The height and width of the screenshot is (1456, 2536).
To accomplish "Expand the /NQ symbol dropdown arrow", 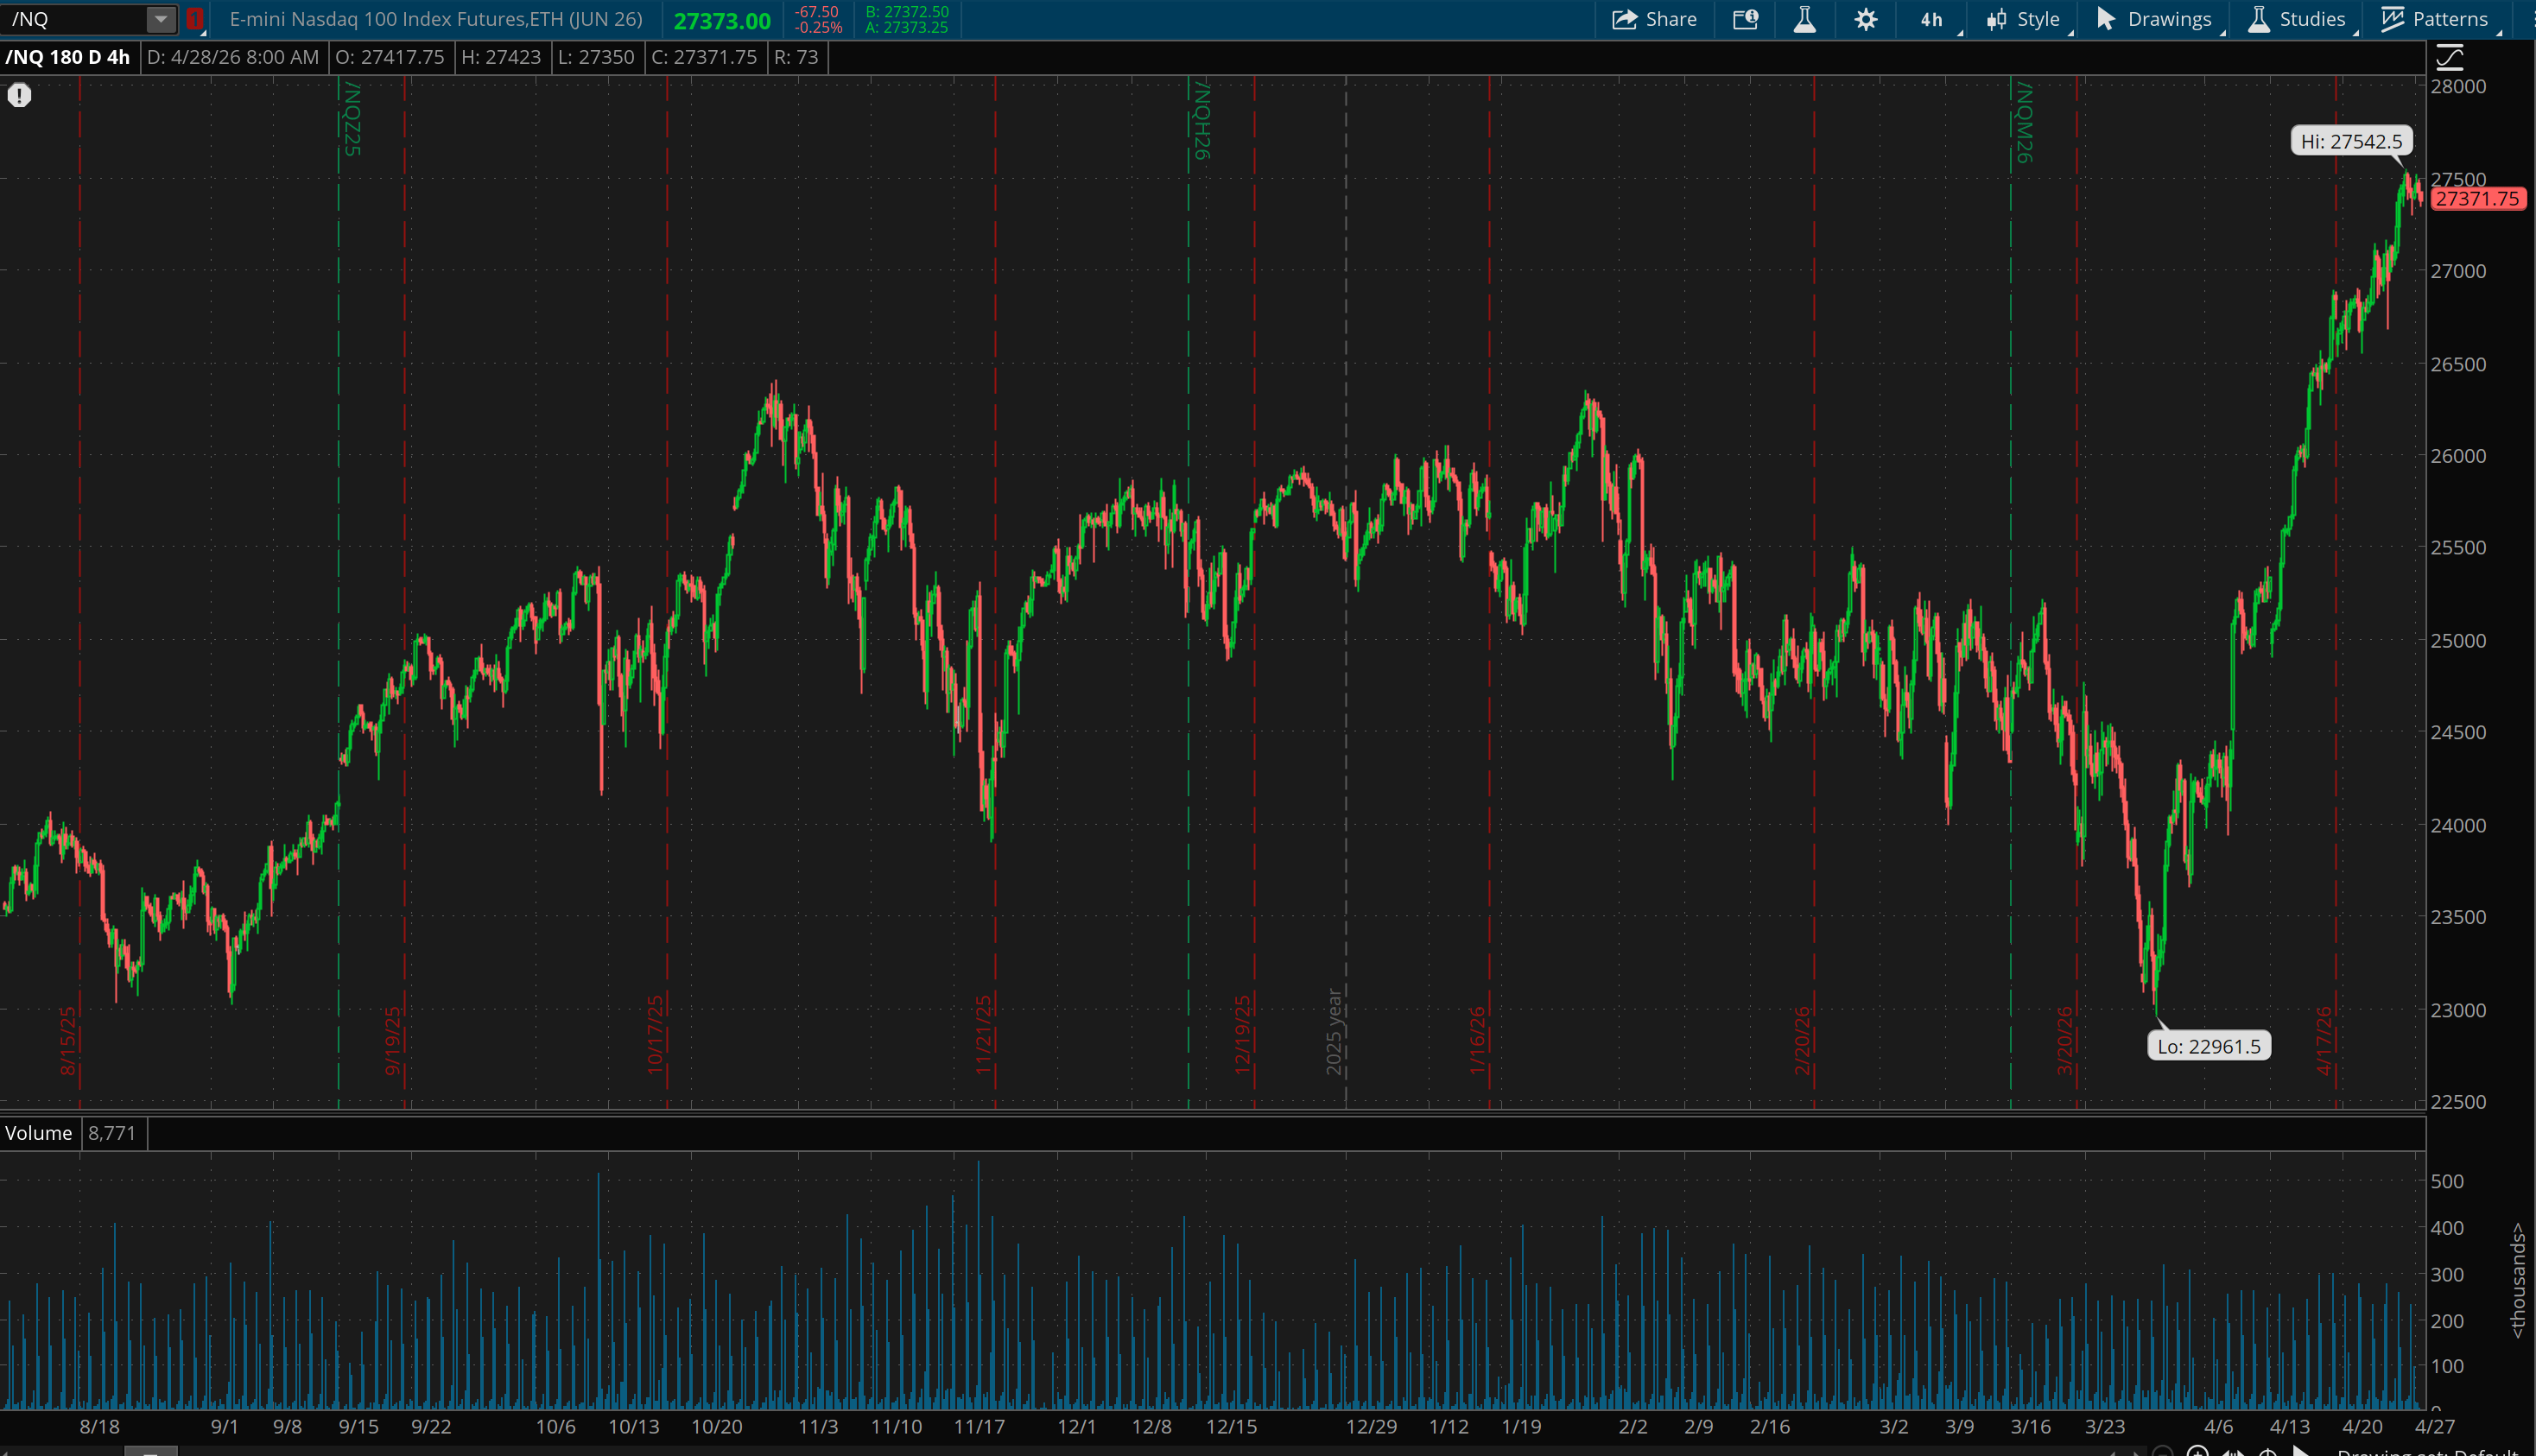I will (160, 19).
